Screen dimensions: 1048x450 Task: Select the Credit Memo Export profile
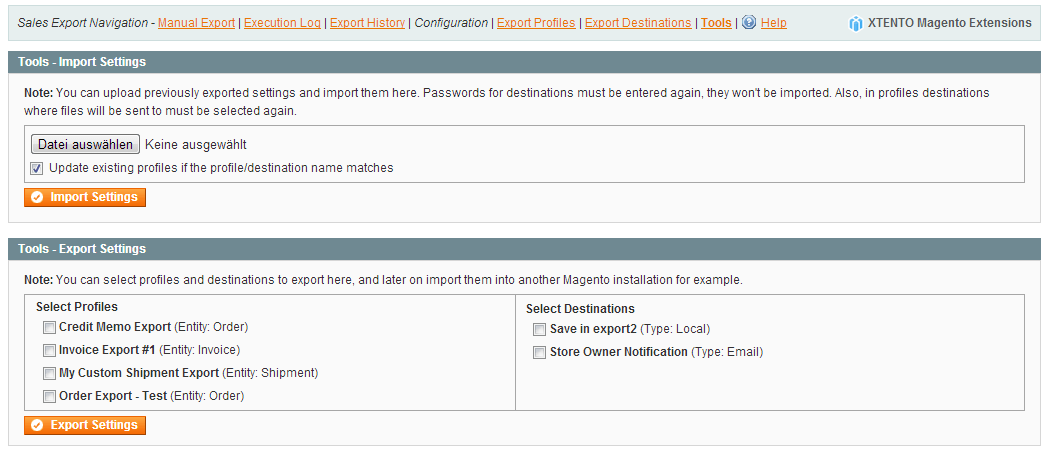(49, 327)
